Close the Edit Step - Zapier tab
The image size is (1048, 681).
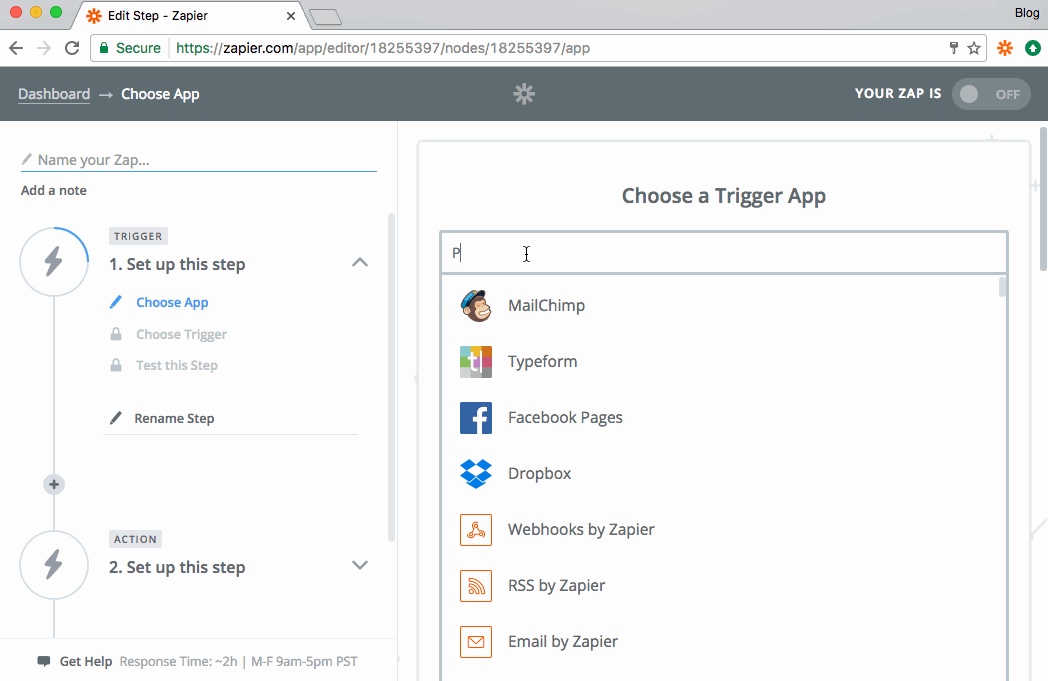tap(291, 16)
